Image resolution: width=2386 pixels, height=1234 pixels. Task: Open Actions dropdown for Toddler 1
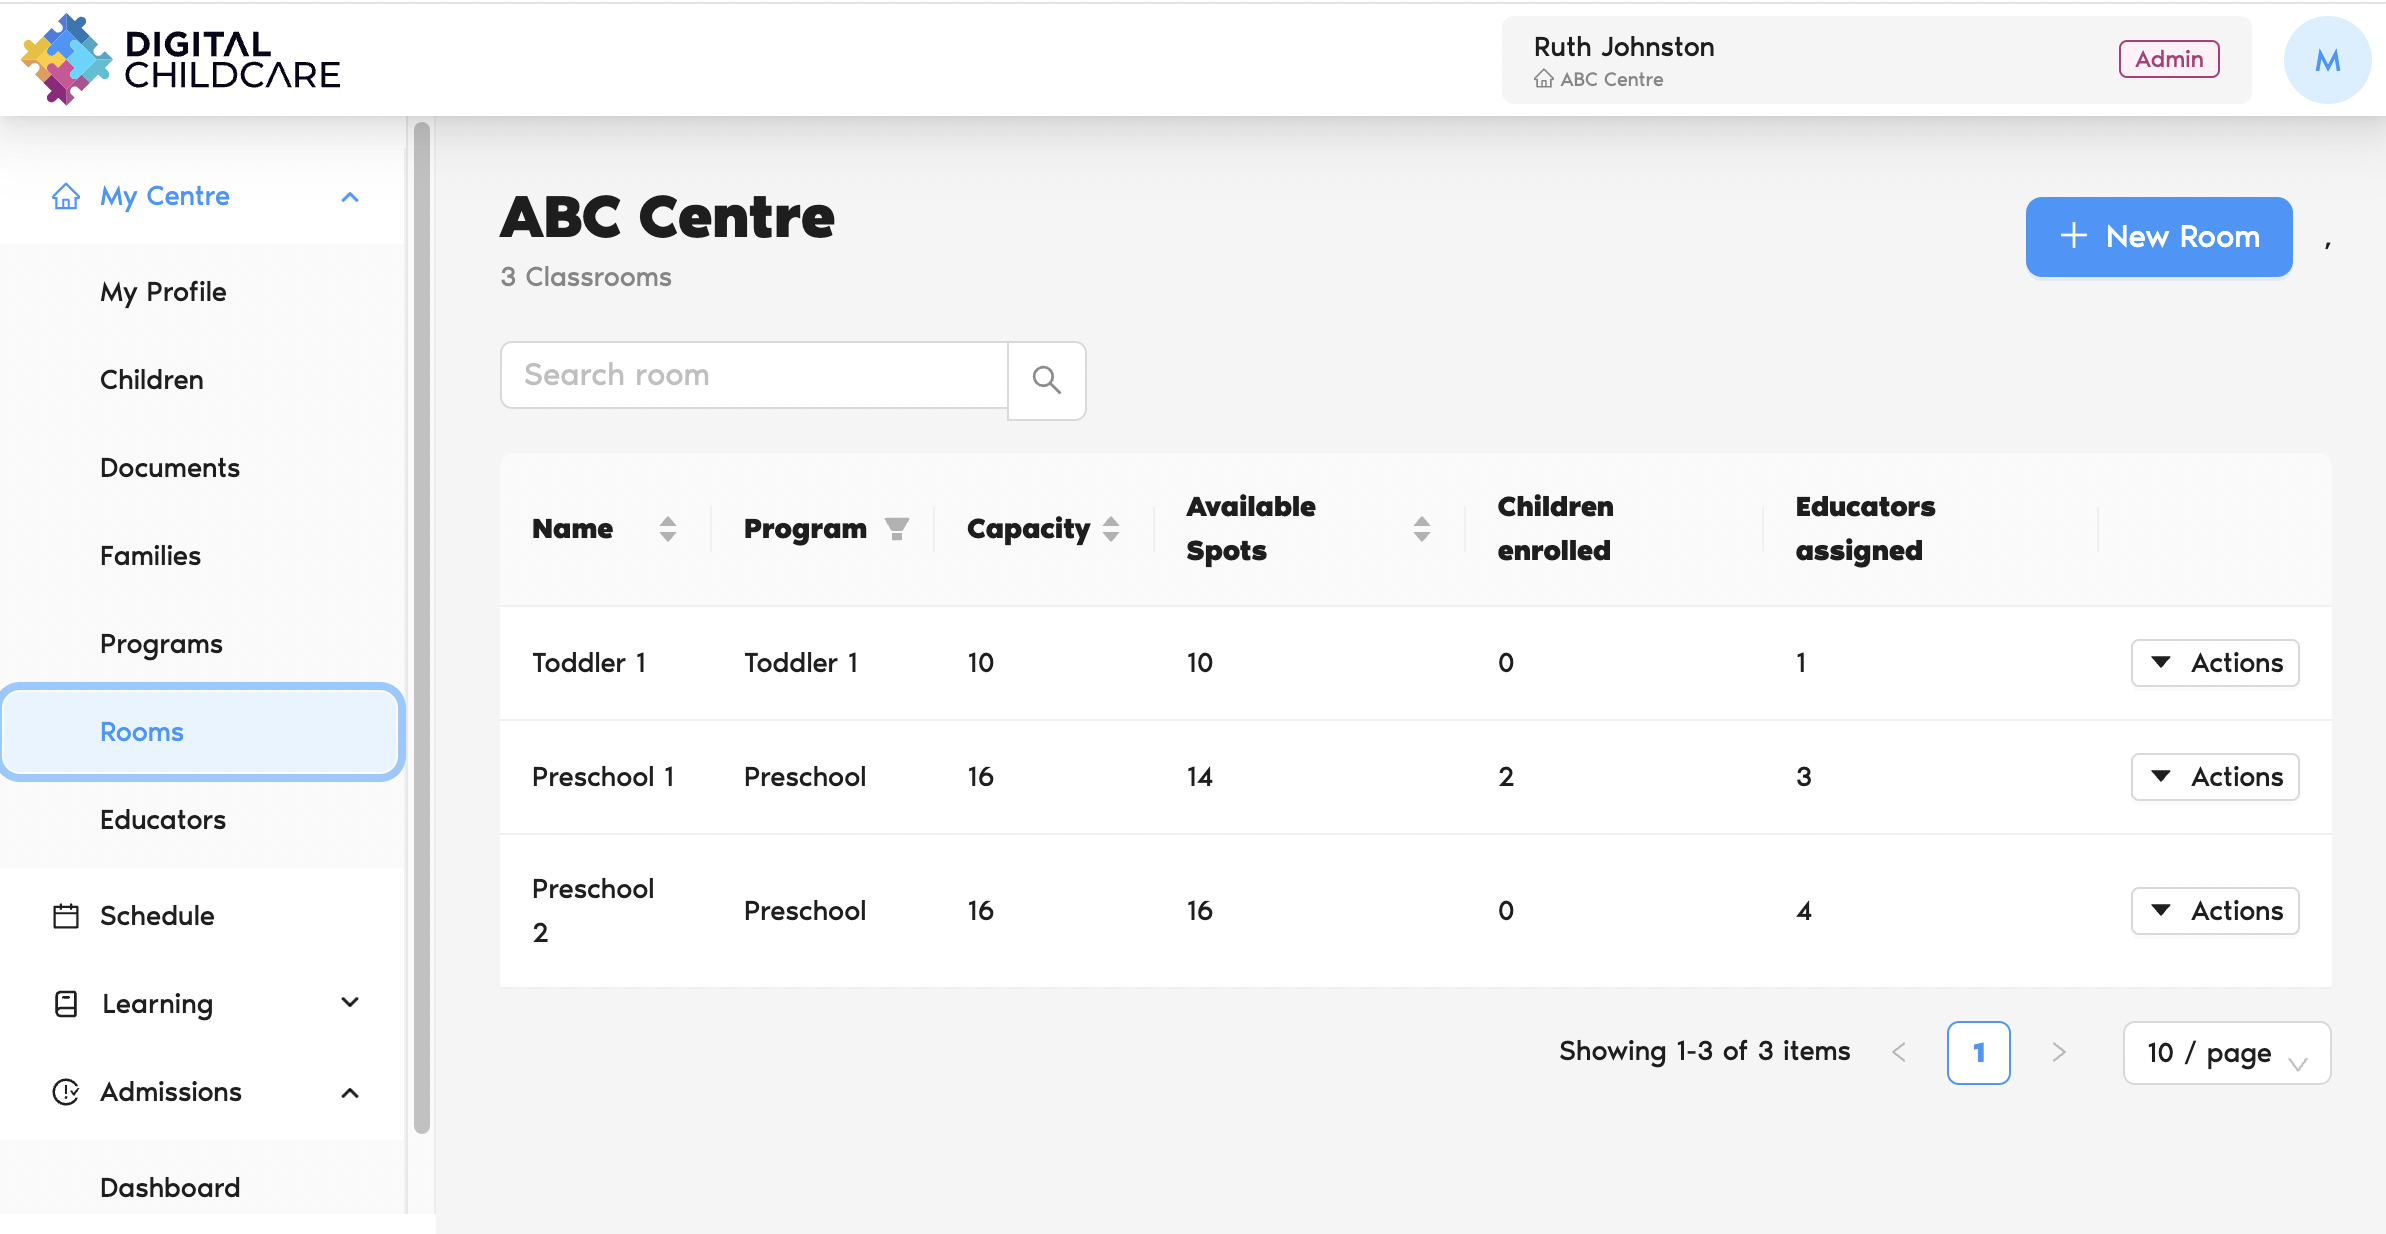(x=2215, y=663)
